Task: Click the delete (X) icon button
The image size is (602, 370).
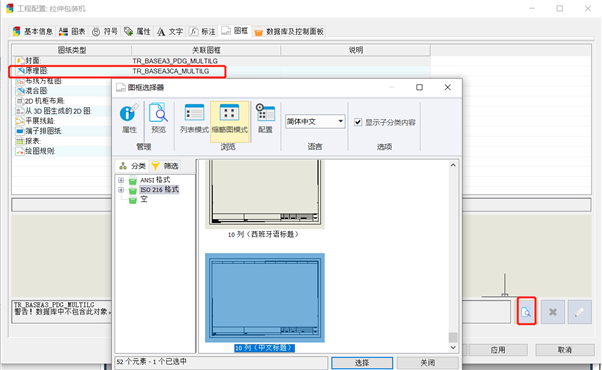Action: pos(552,312)
